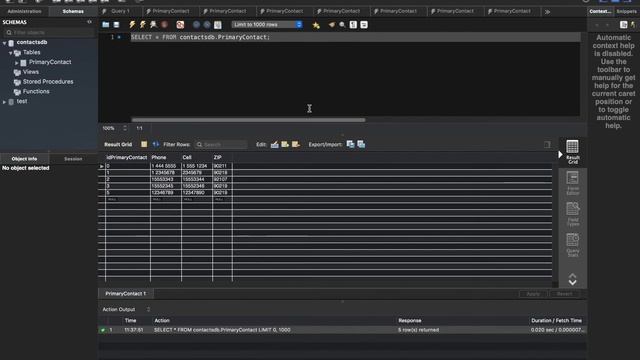
Task: Switch to the Schemas tab
Action: 73,11
